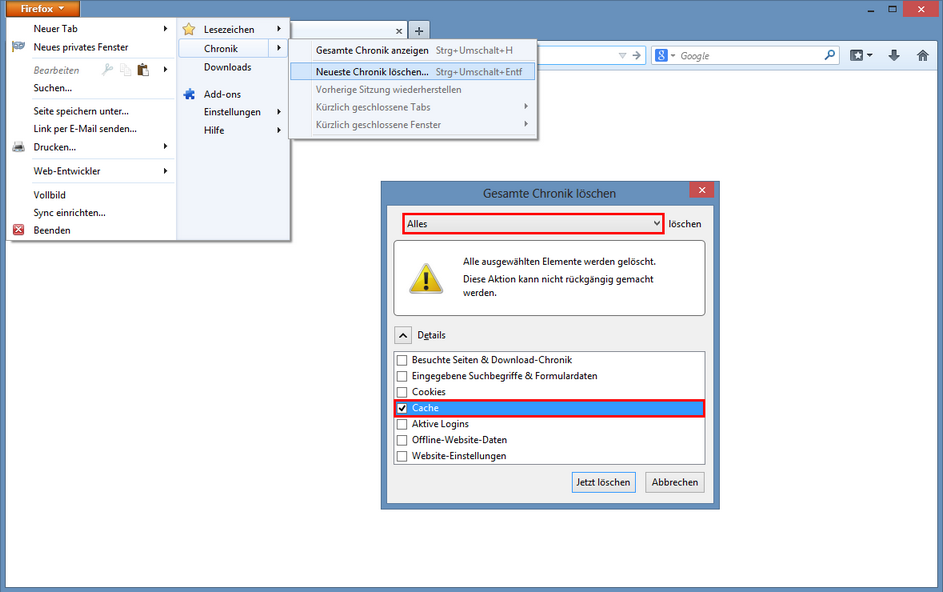Click the printer icon next to Drucken
Image resolution: width=943 pixels, height=592 pixels.
(x=18, y=146)
